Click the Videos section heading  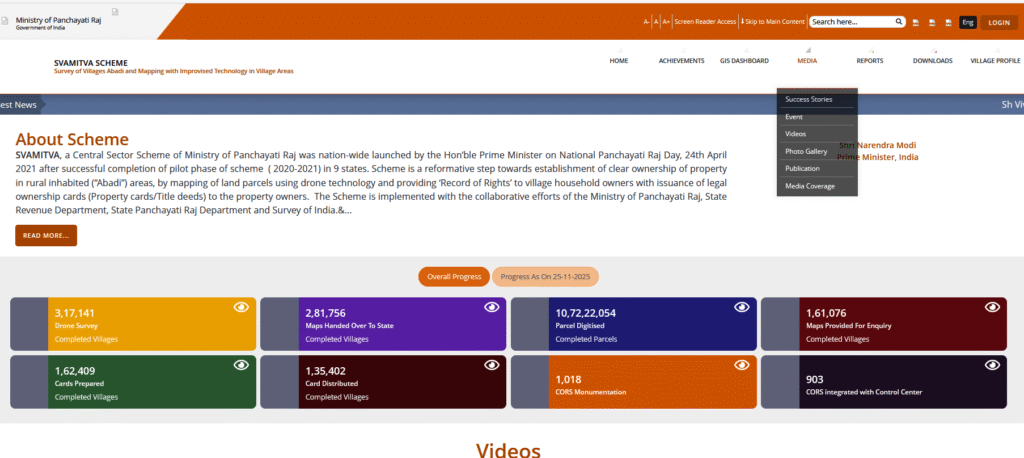point(508,451)
